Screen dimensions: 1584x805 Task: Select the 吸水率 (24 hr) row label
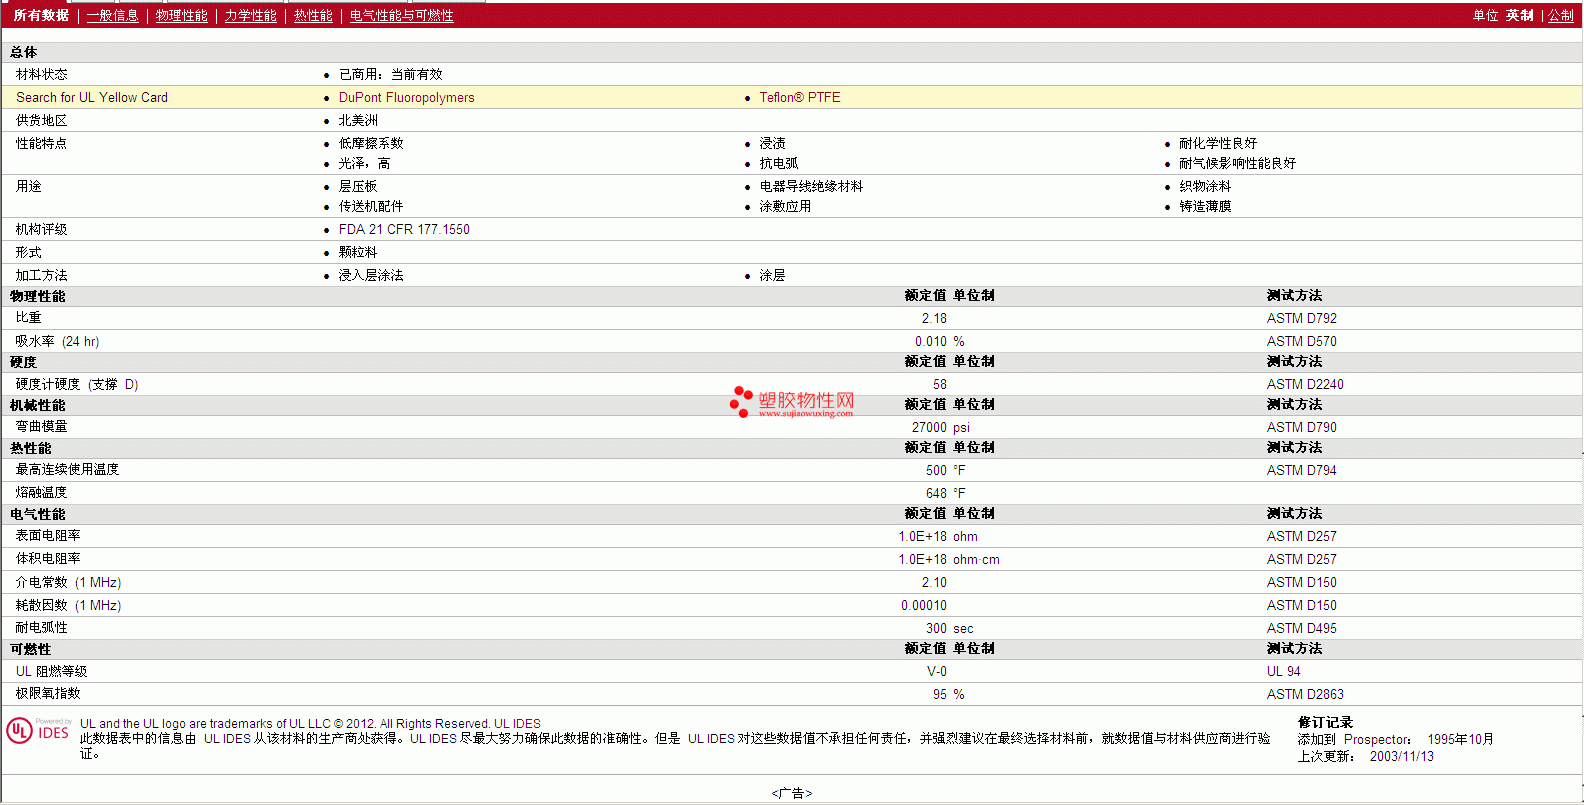pyautogui.click(x=57, y=342)
